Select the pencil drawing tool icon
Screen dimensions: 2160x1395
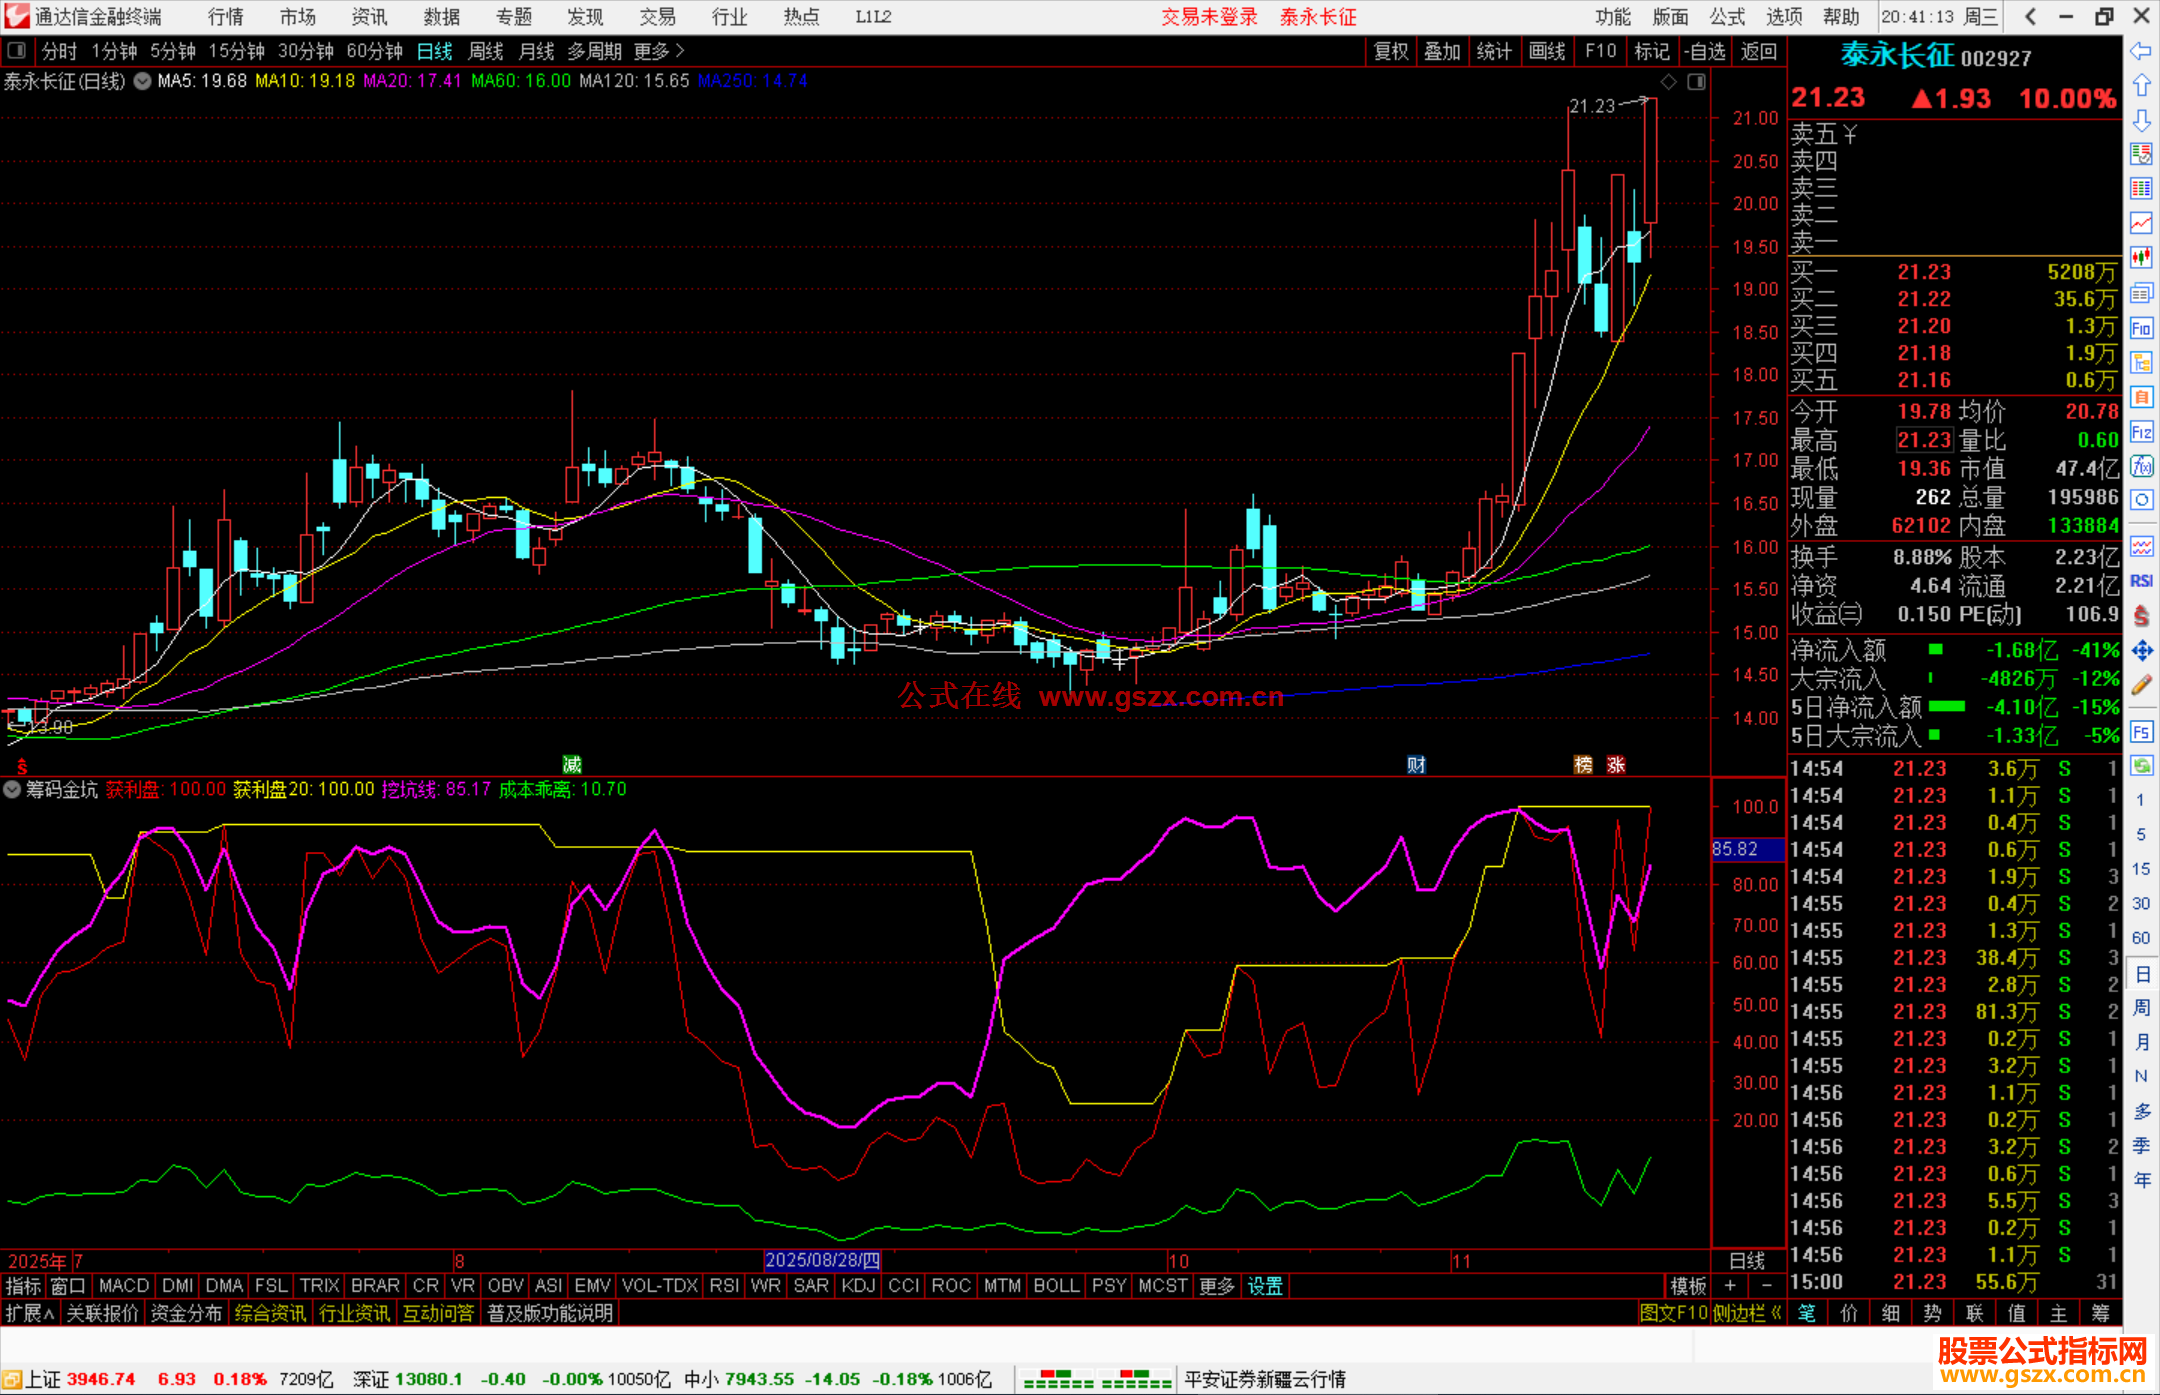(2141, 686)
